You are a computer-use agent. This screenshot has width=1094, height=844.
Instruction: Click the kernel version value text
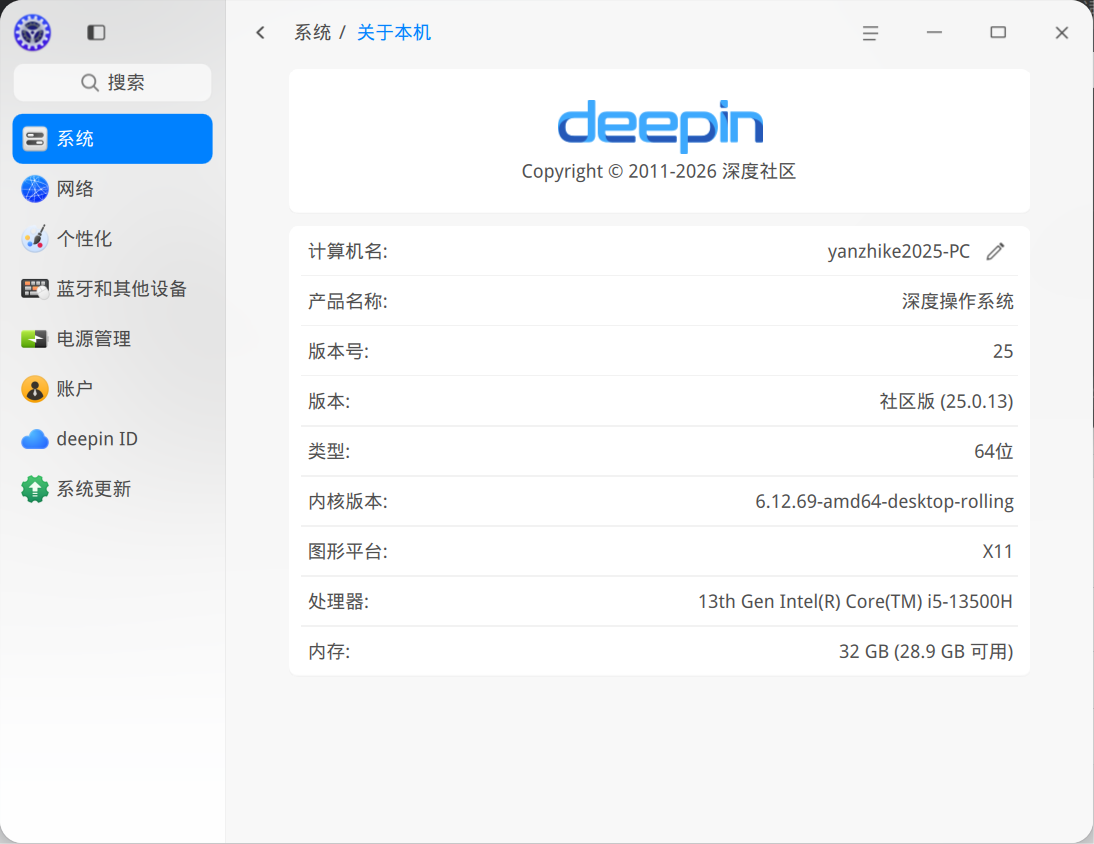884,502
